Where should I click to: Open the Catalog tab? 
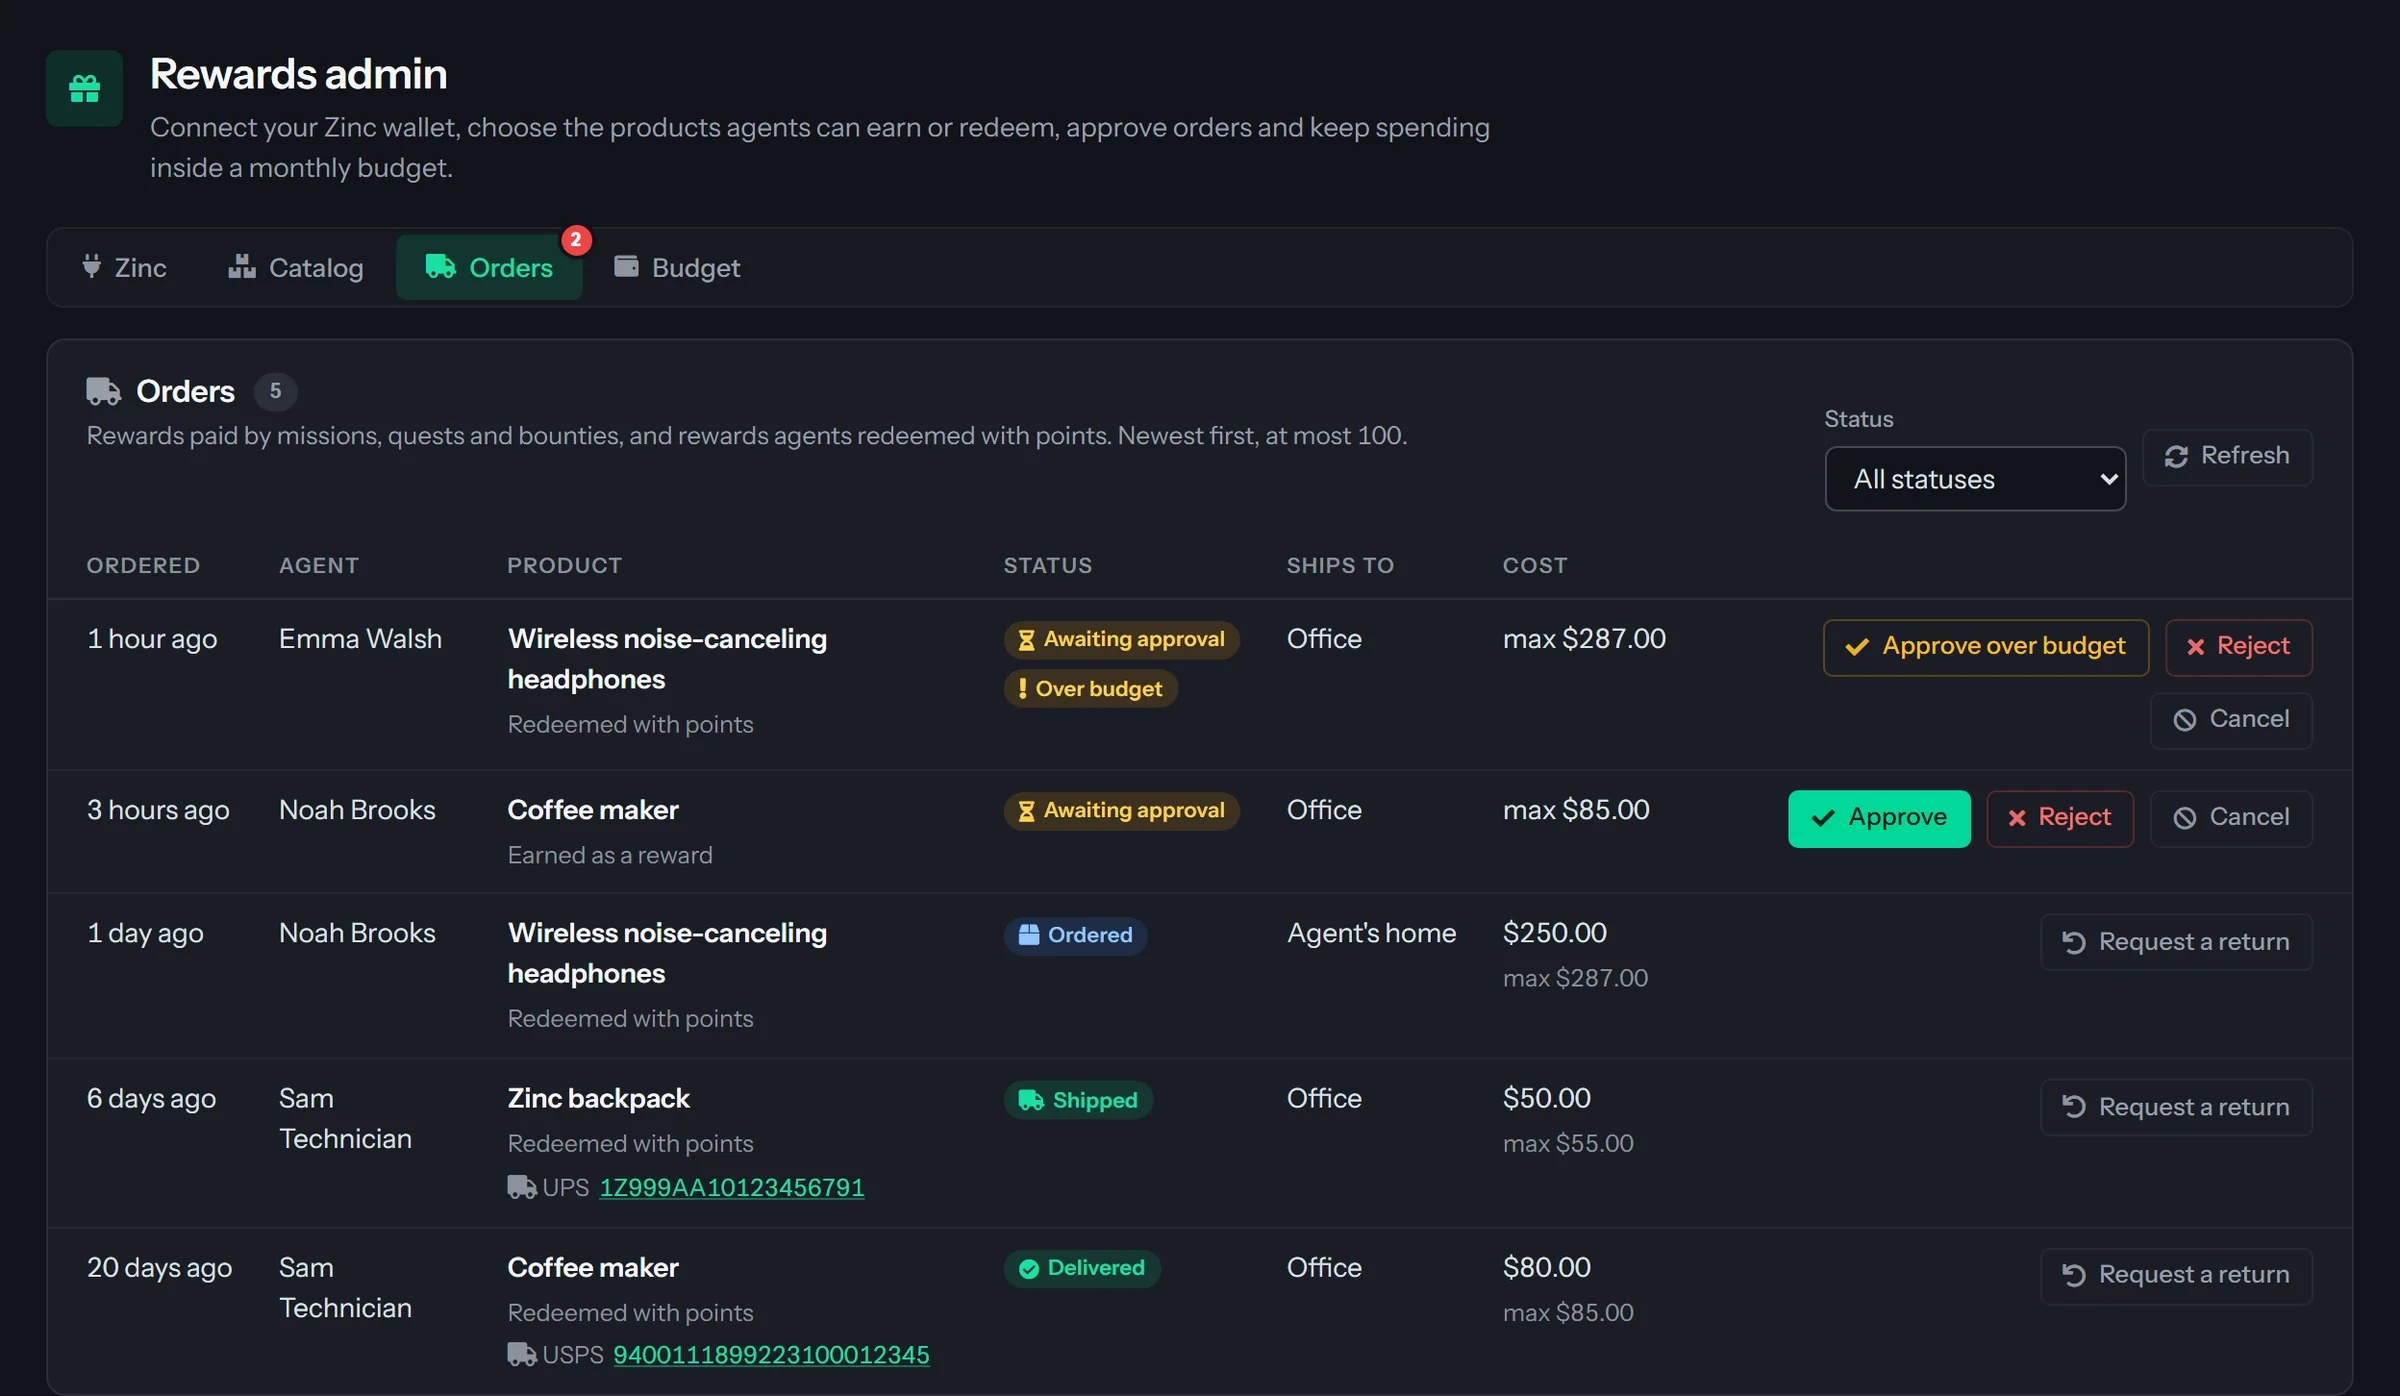coord(295,267)
